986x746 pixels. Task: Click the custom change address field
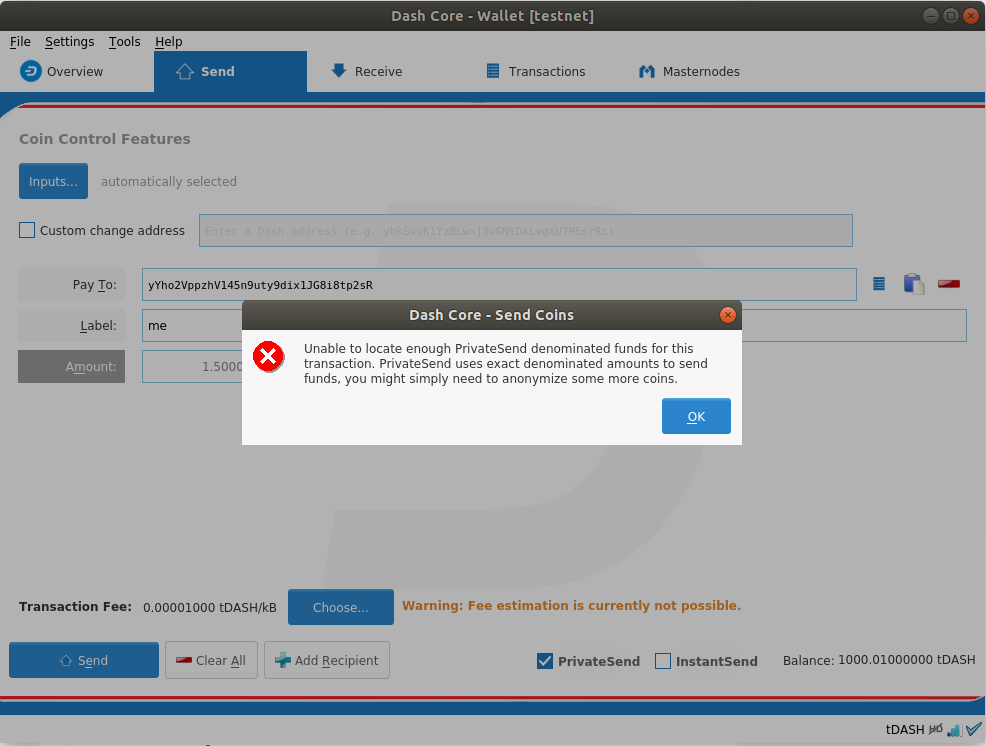click(526, 230)
